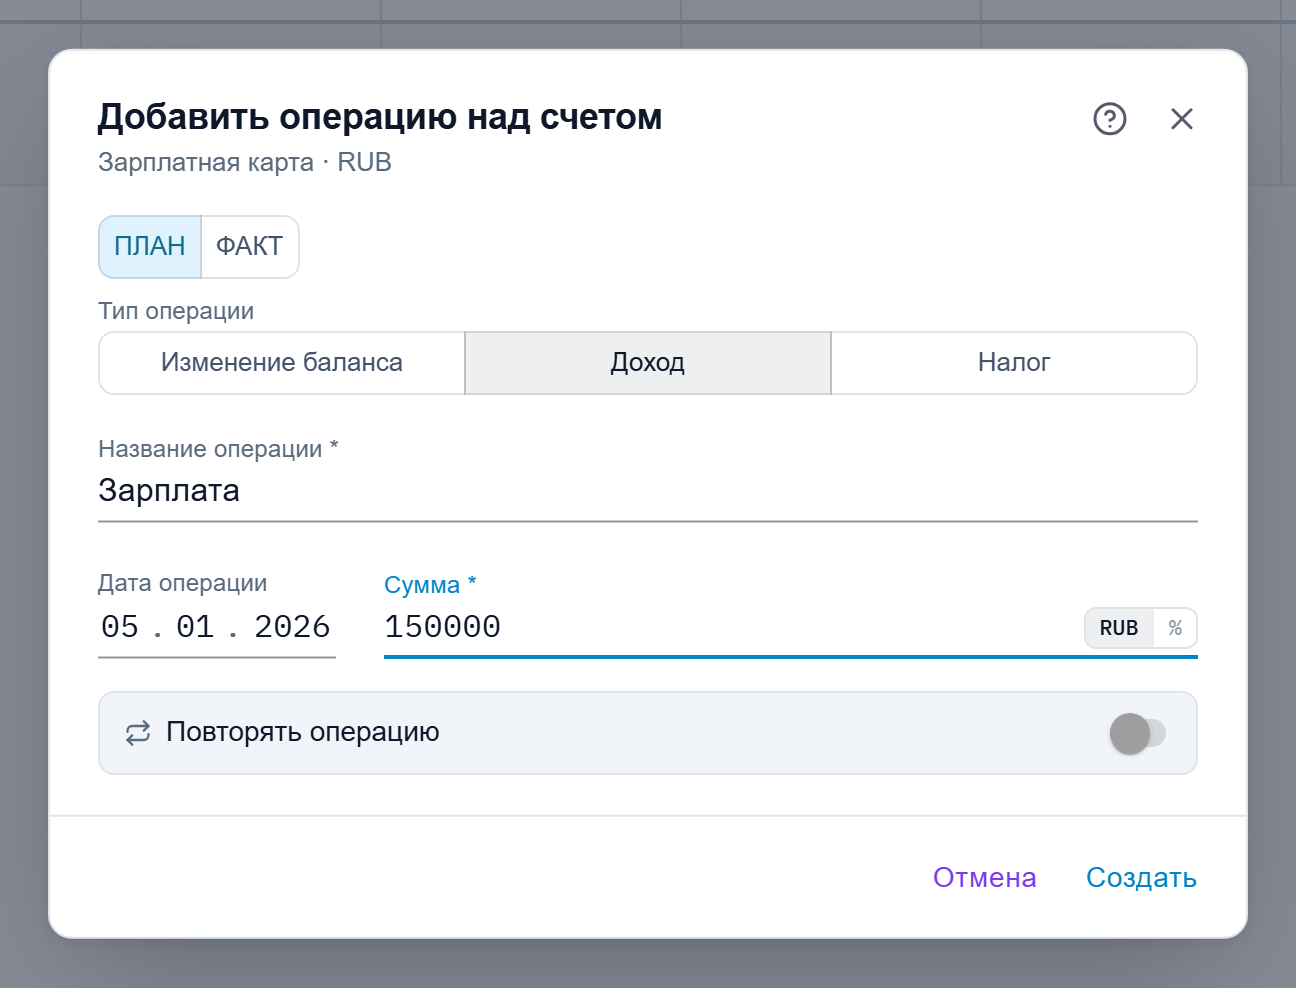
Task: Click the Повторять операцию label
Action: pos(303,733)
